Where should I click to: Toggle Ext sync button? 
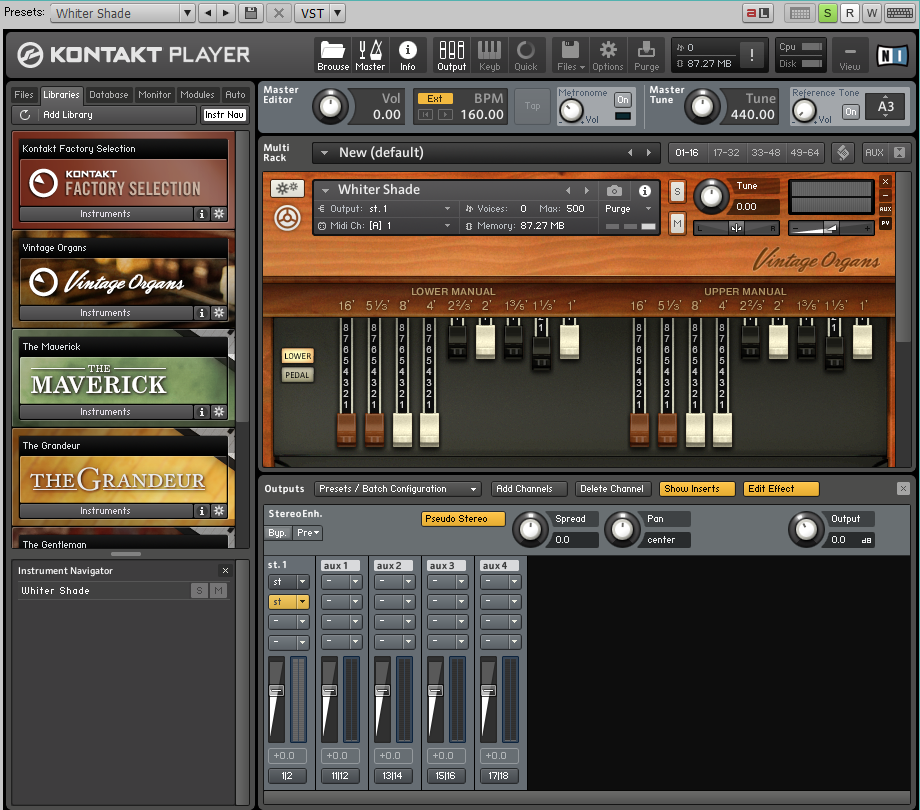[x=435, y=99]
